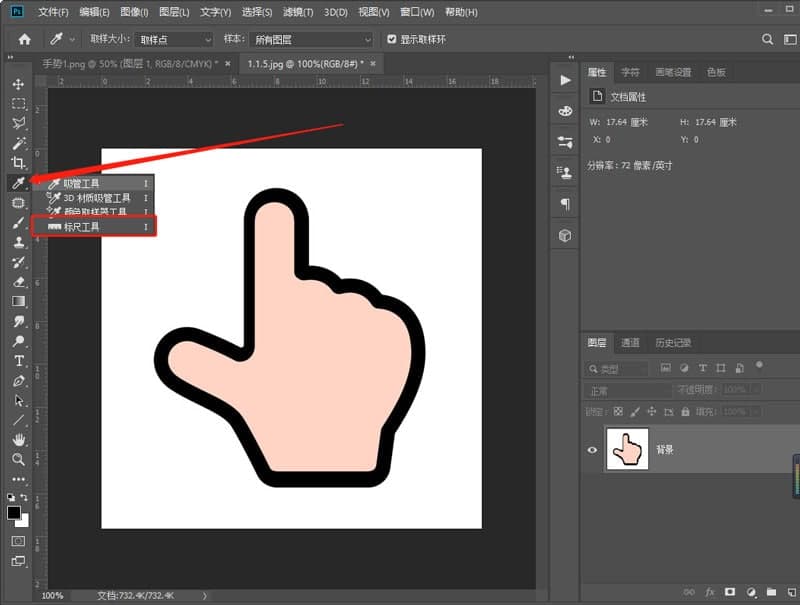Image resolution: width=800 pixels, height=605 pixels.
Task: Toggle the 显示取样环 checkbox
Action: [392, 39]
